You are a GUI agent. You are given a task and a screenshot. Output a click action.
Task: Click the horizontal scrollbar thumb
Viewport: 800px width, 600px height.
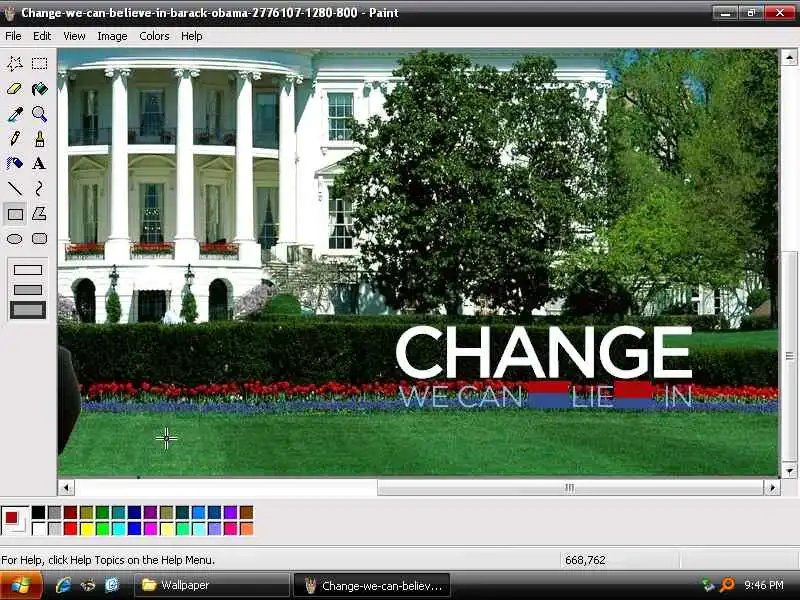coord(570,488)
